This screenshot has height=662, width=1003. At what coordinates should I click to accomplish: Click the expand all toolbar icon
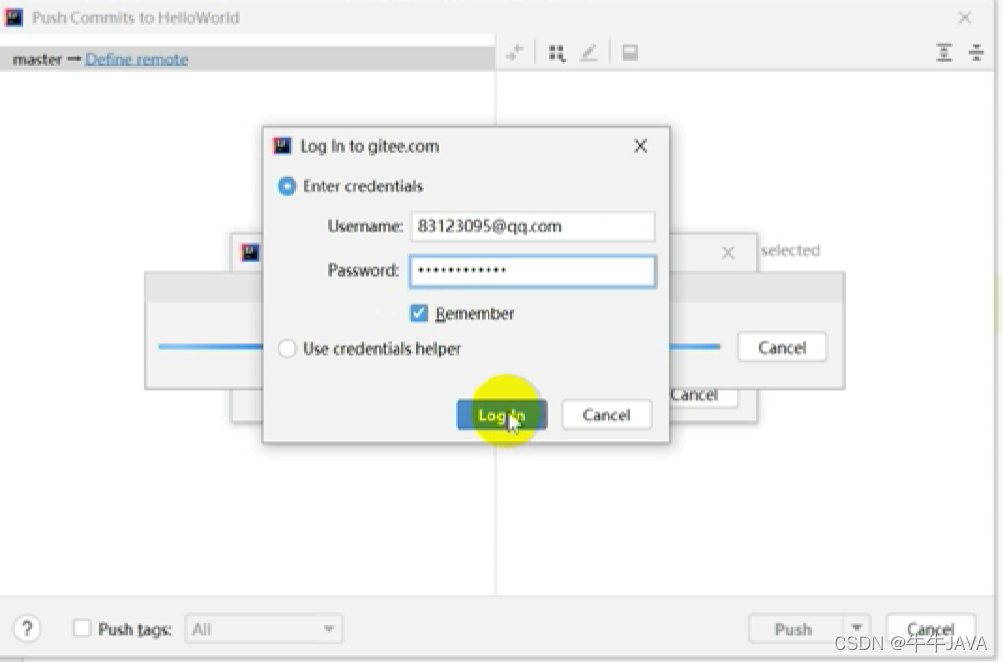[x=944, y=52]
